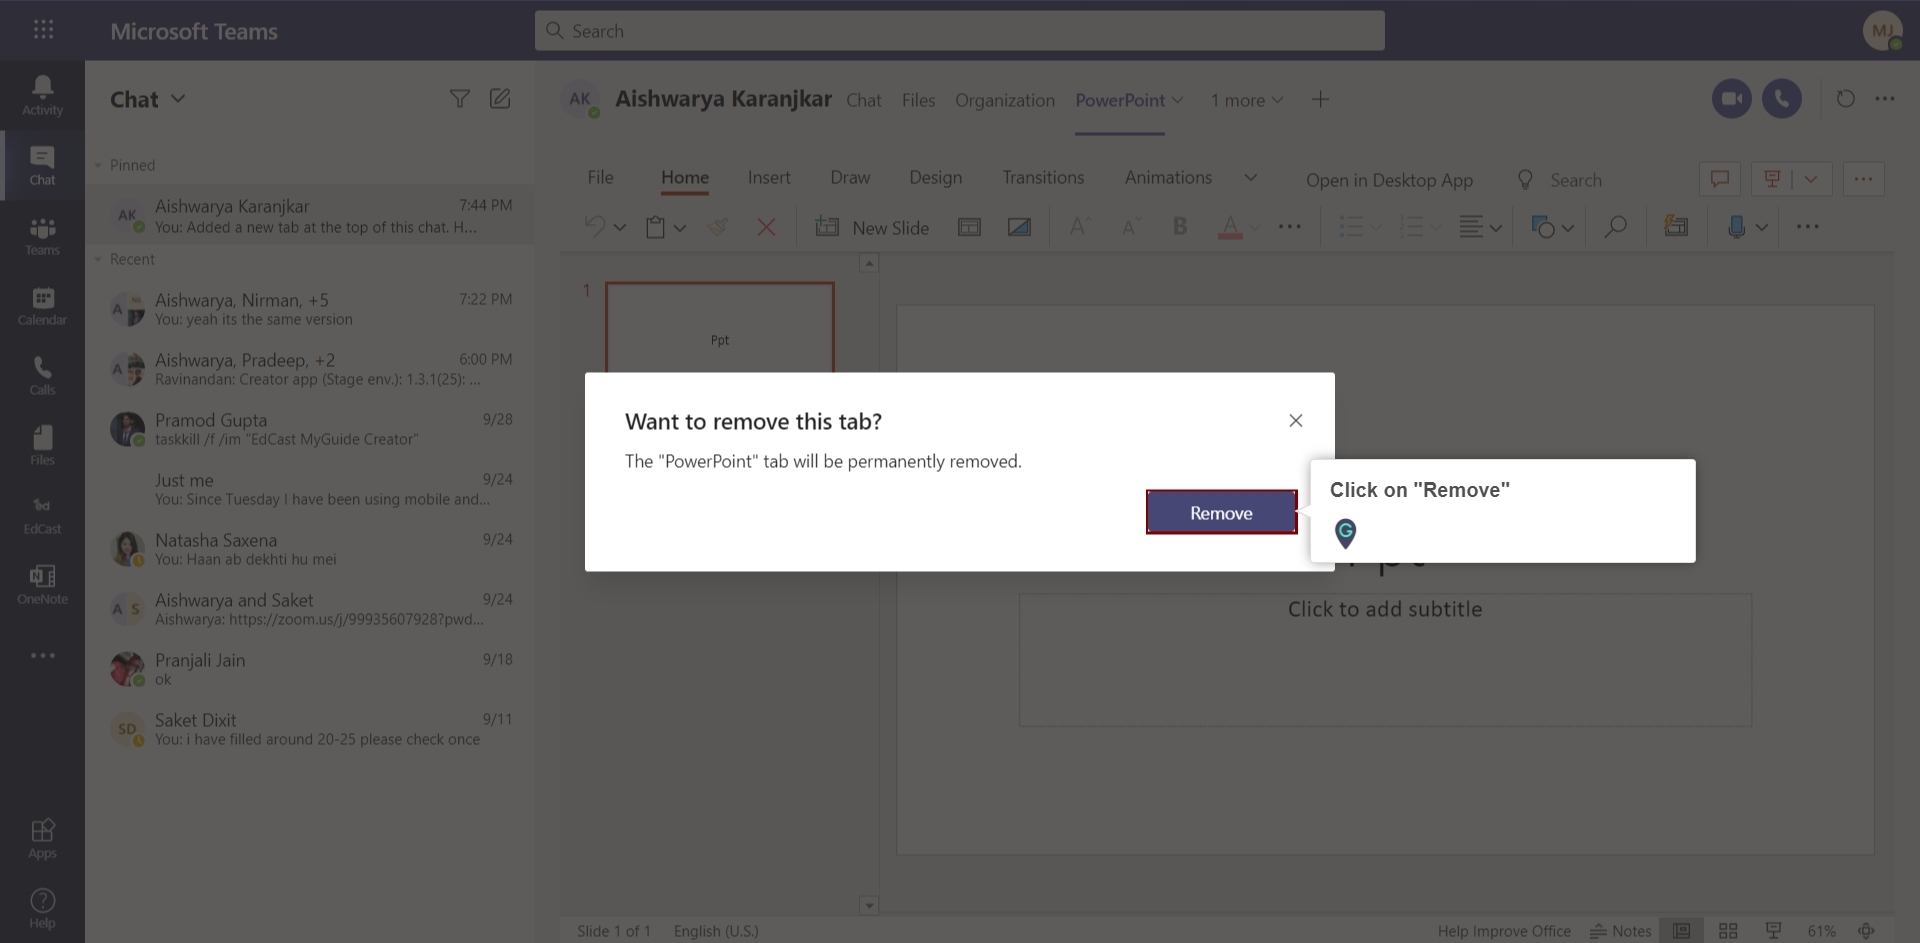Screen dimensions: 1920x943
Task: Click the Paste clipboard icon
Action: click(x=655, y=227)
